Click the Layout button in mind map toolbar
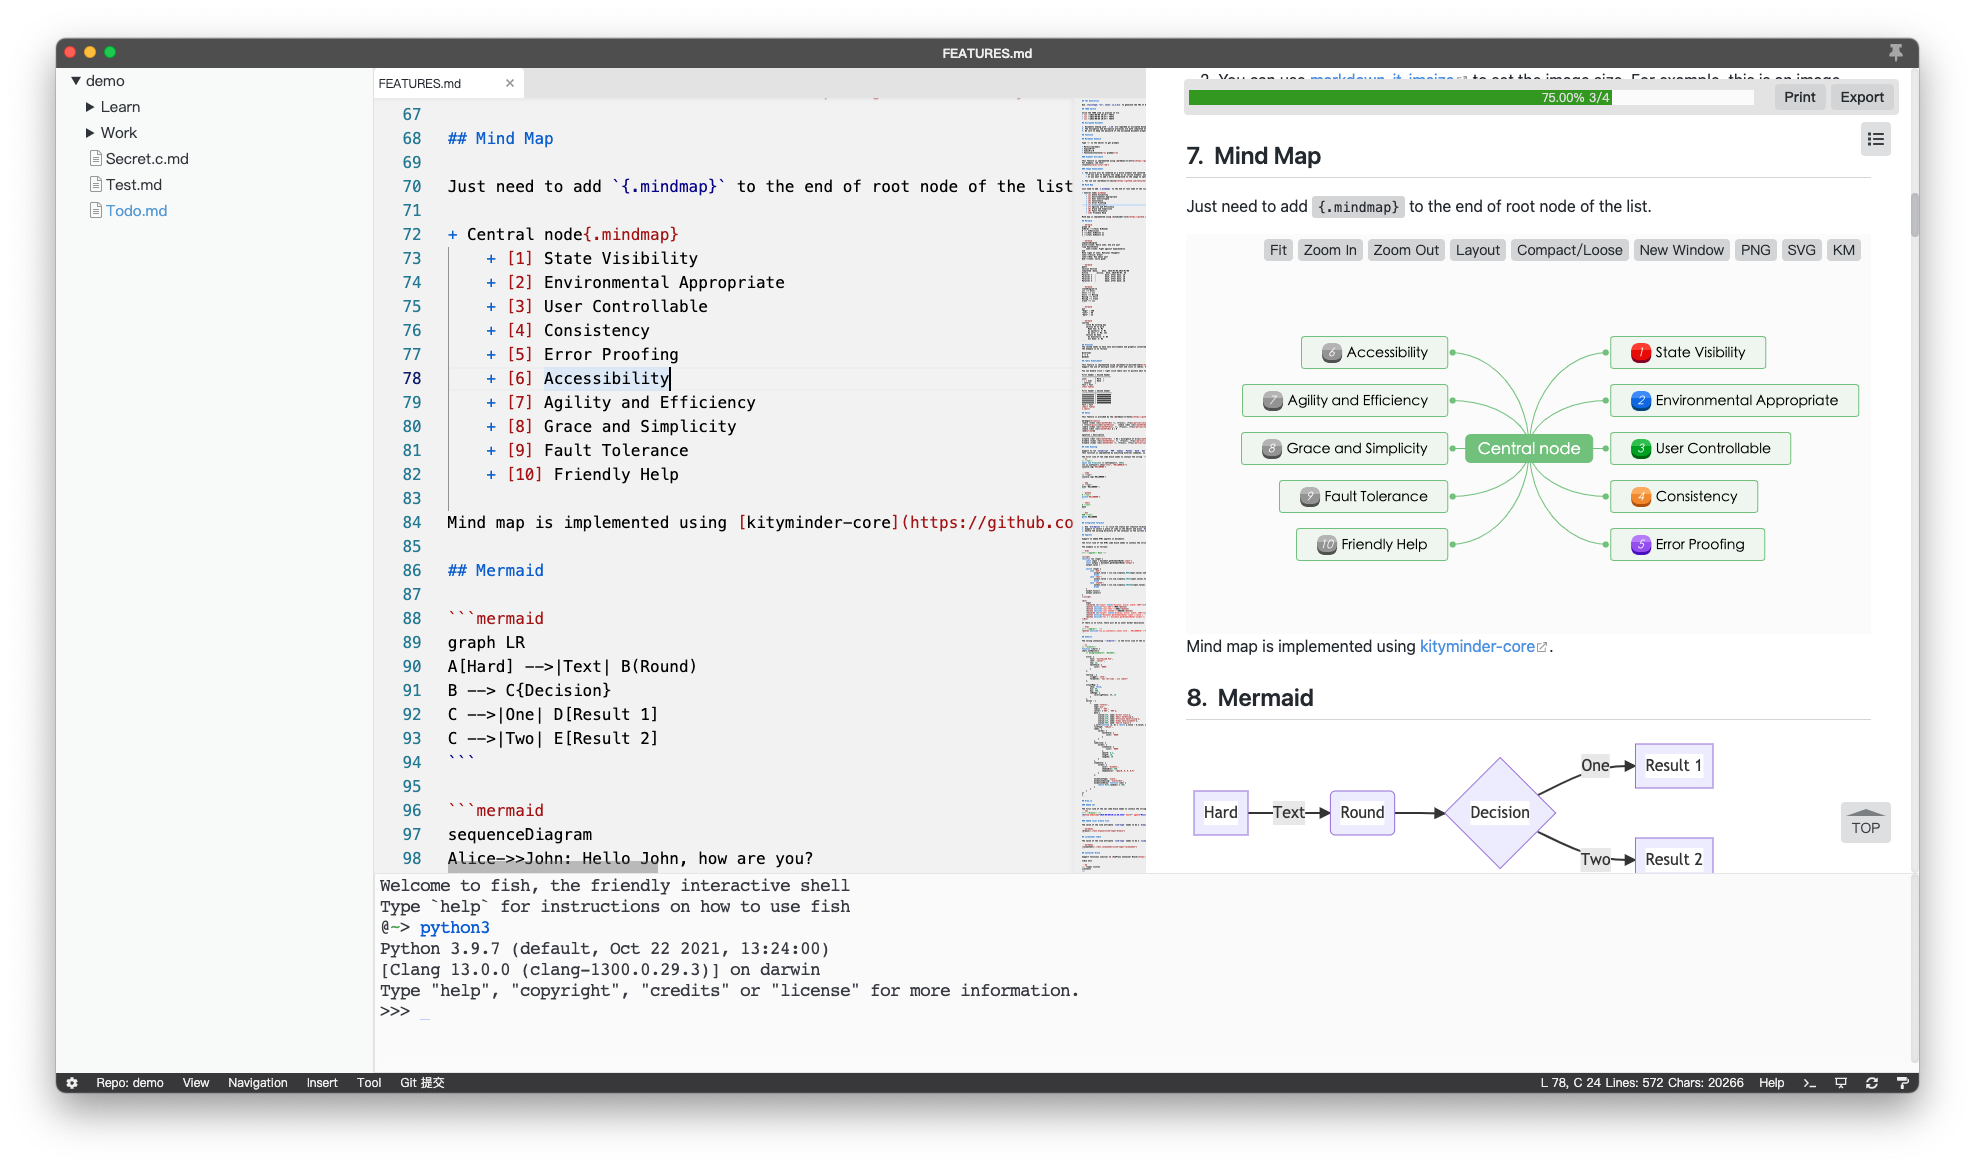The image size is (1975, 1167). tap(1475, 250)
